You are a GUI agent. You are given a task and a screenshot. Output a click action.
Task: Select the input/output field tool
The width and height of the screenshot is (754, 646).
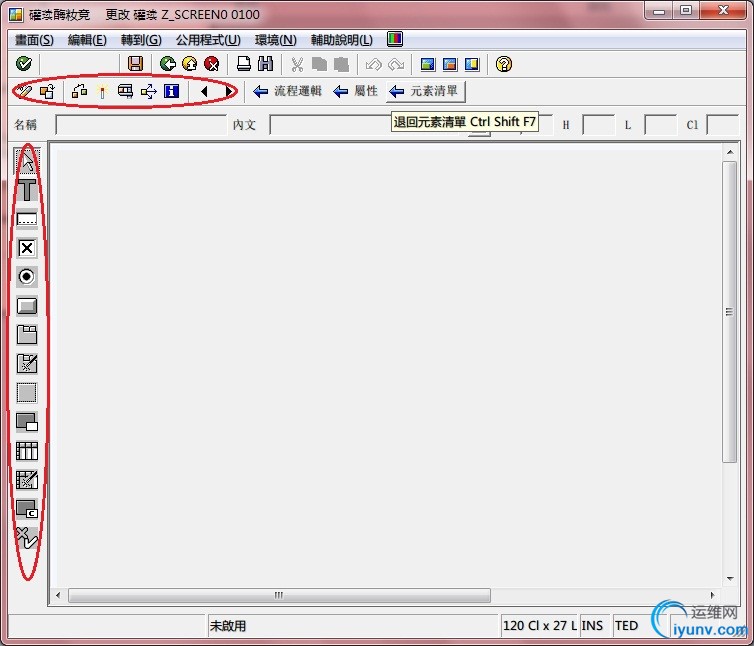pyautogui.click(x=26, y=219)
